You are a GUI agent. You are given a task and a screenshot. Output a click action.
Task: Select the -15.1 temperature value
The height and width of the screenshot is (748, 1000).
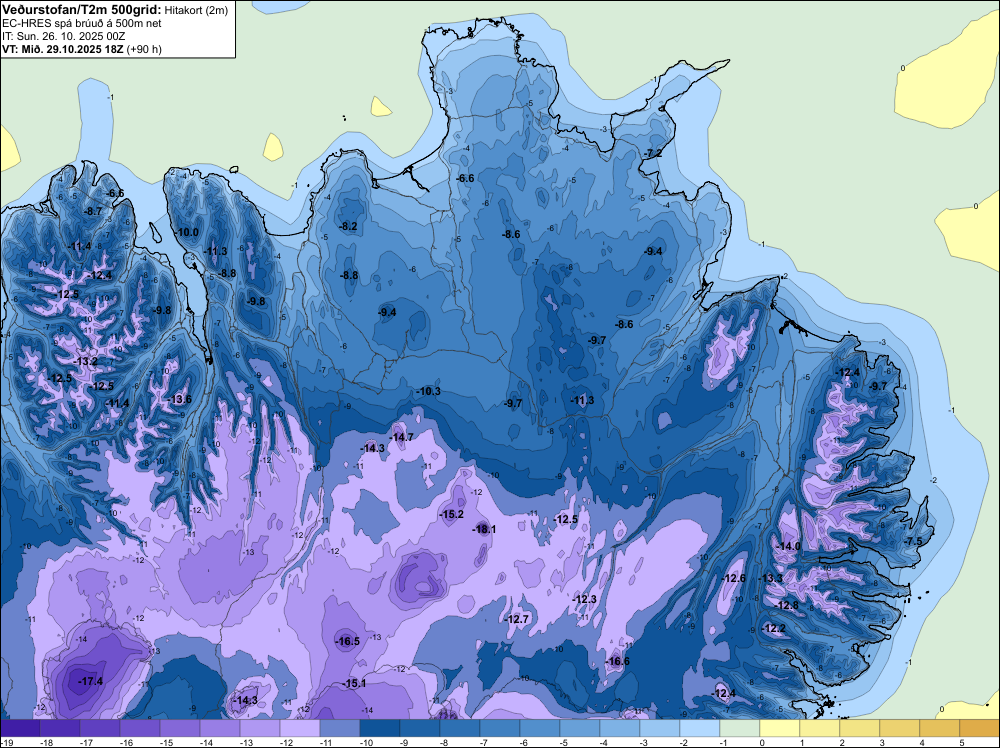click(354, 684)
